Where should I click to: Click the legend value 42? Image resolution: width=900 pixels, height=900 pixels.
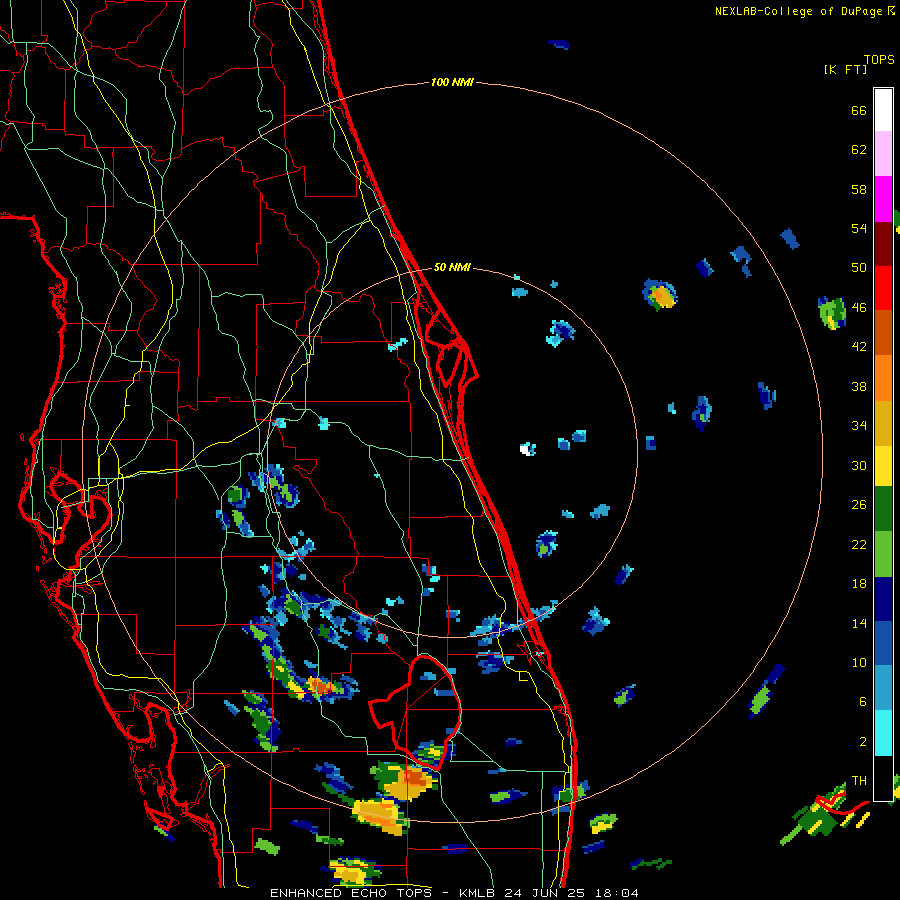[859, 346]
